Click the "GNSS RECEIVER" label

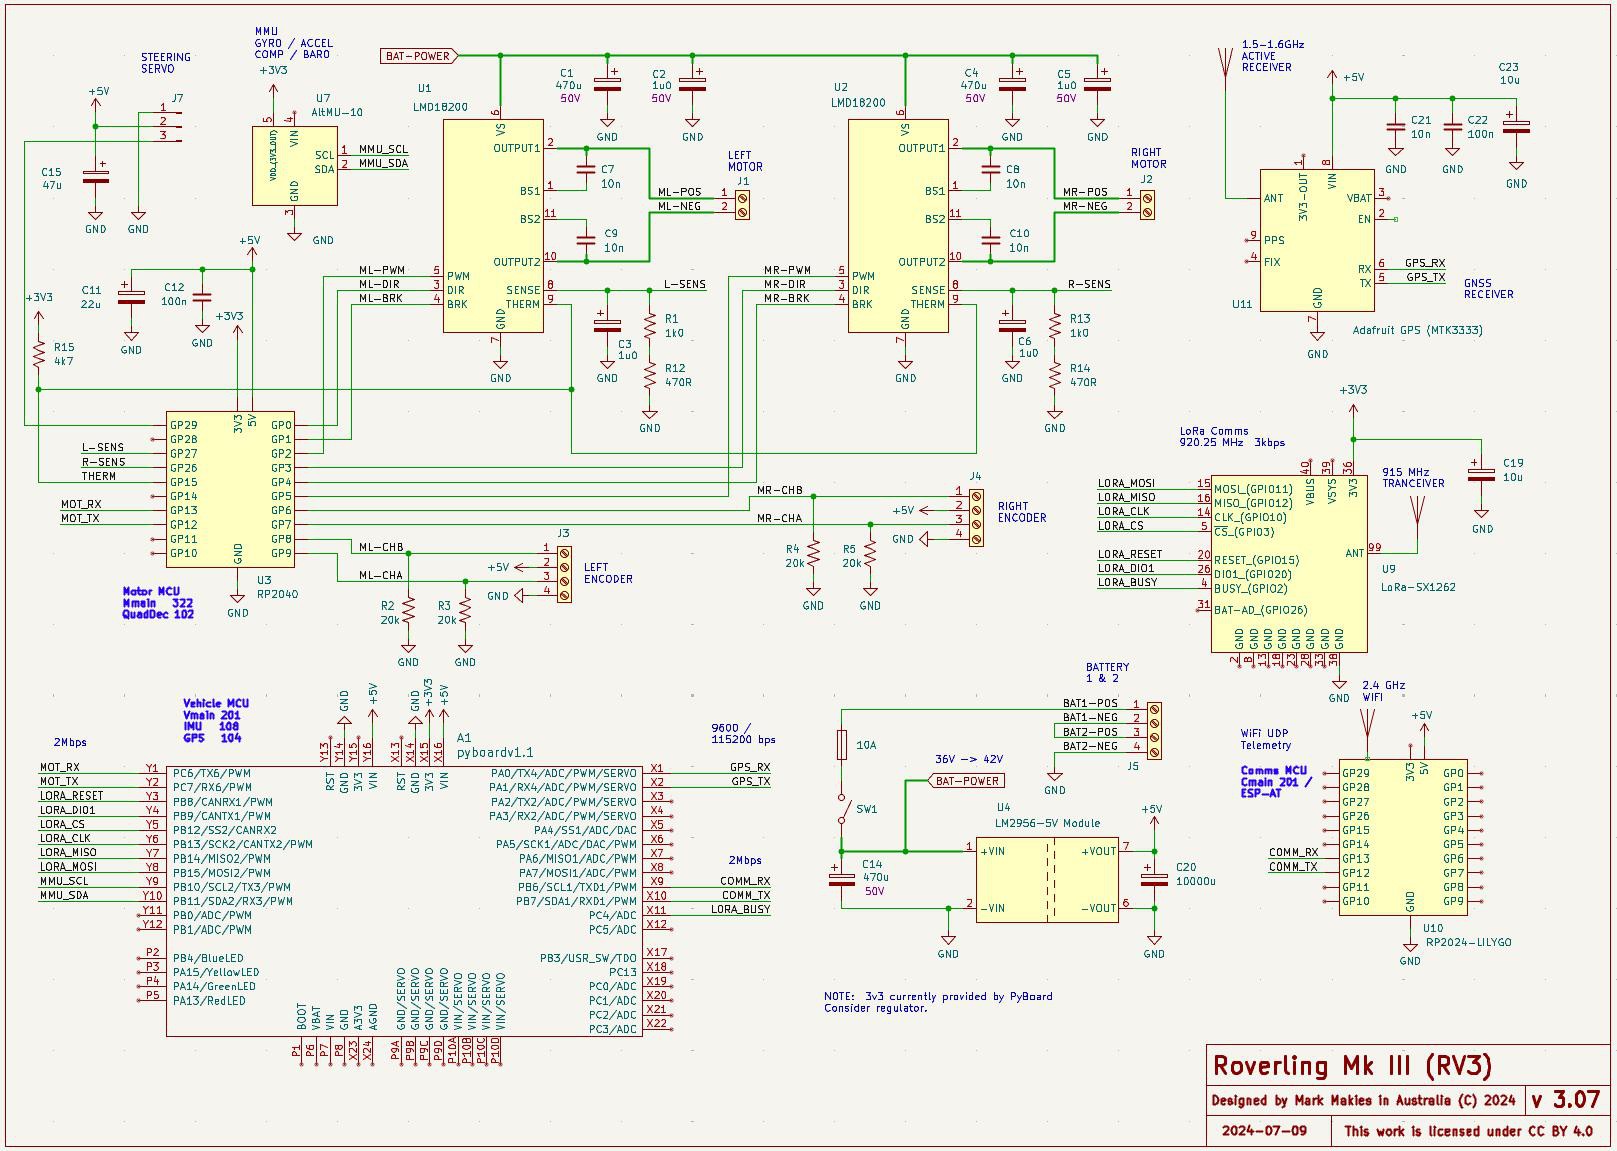click(1489, 288)
